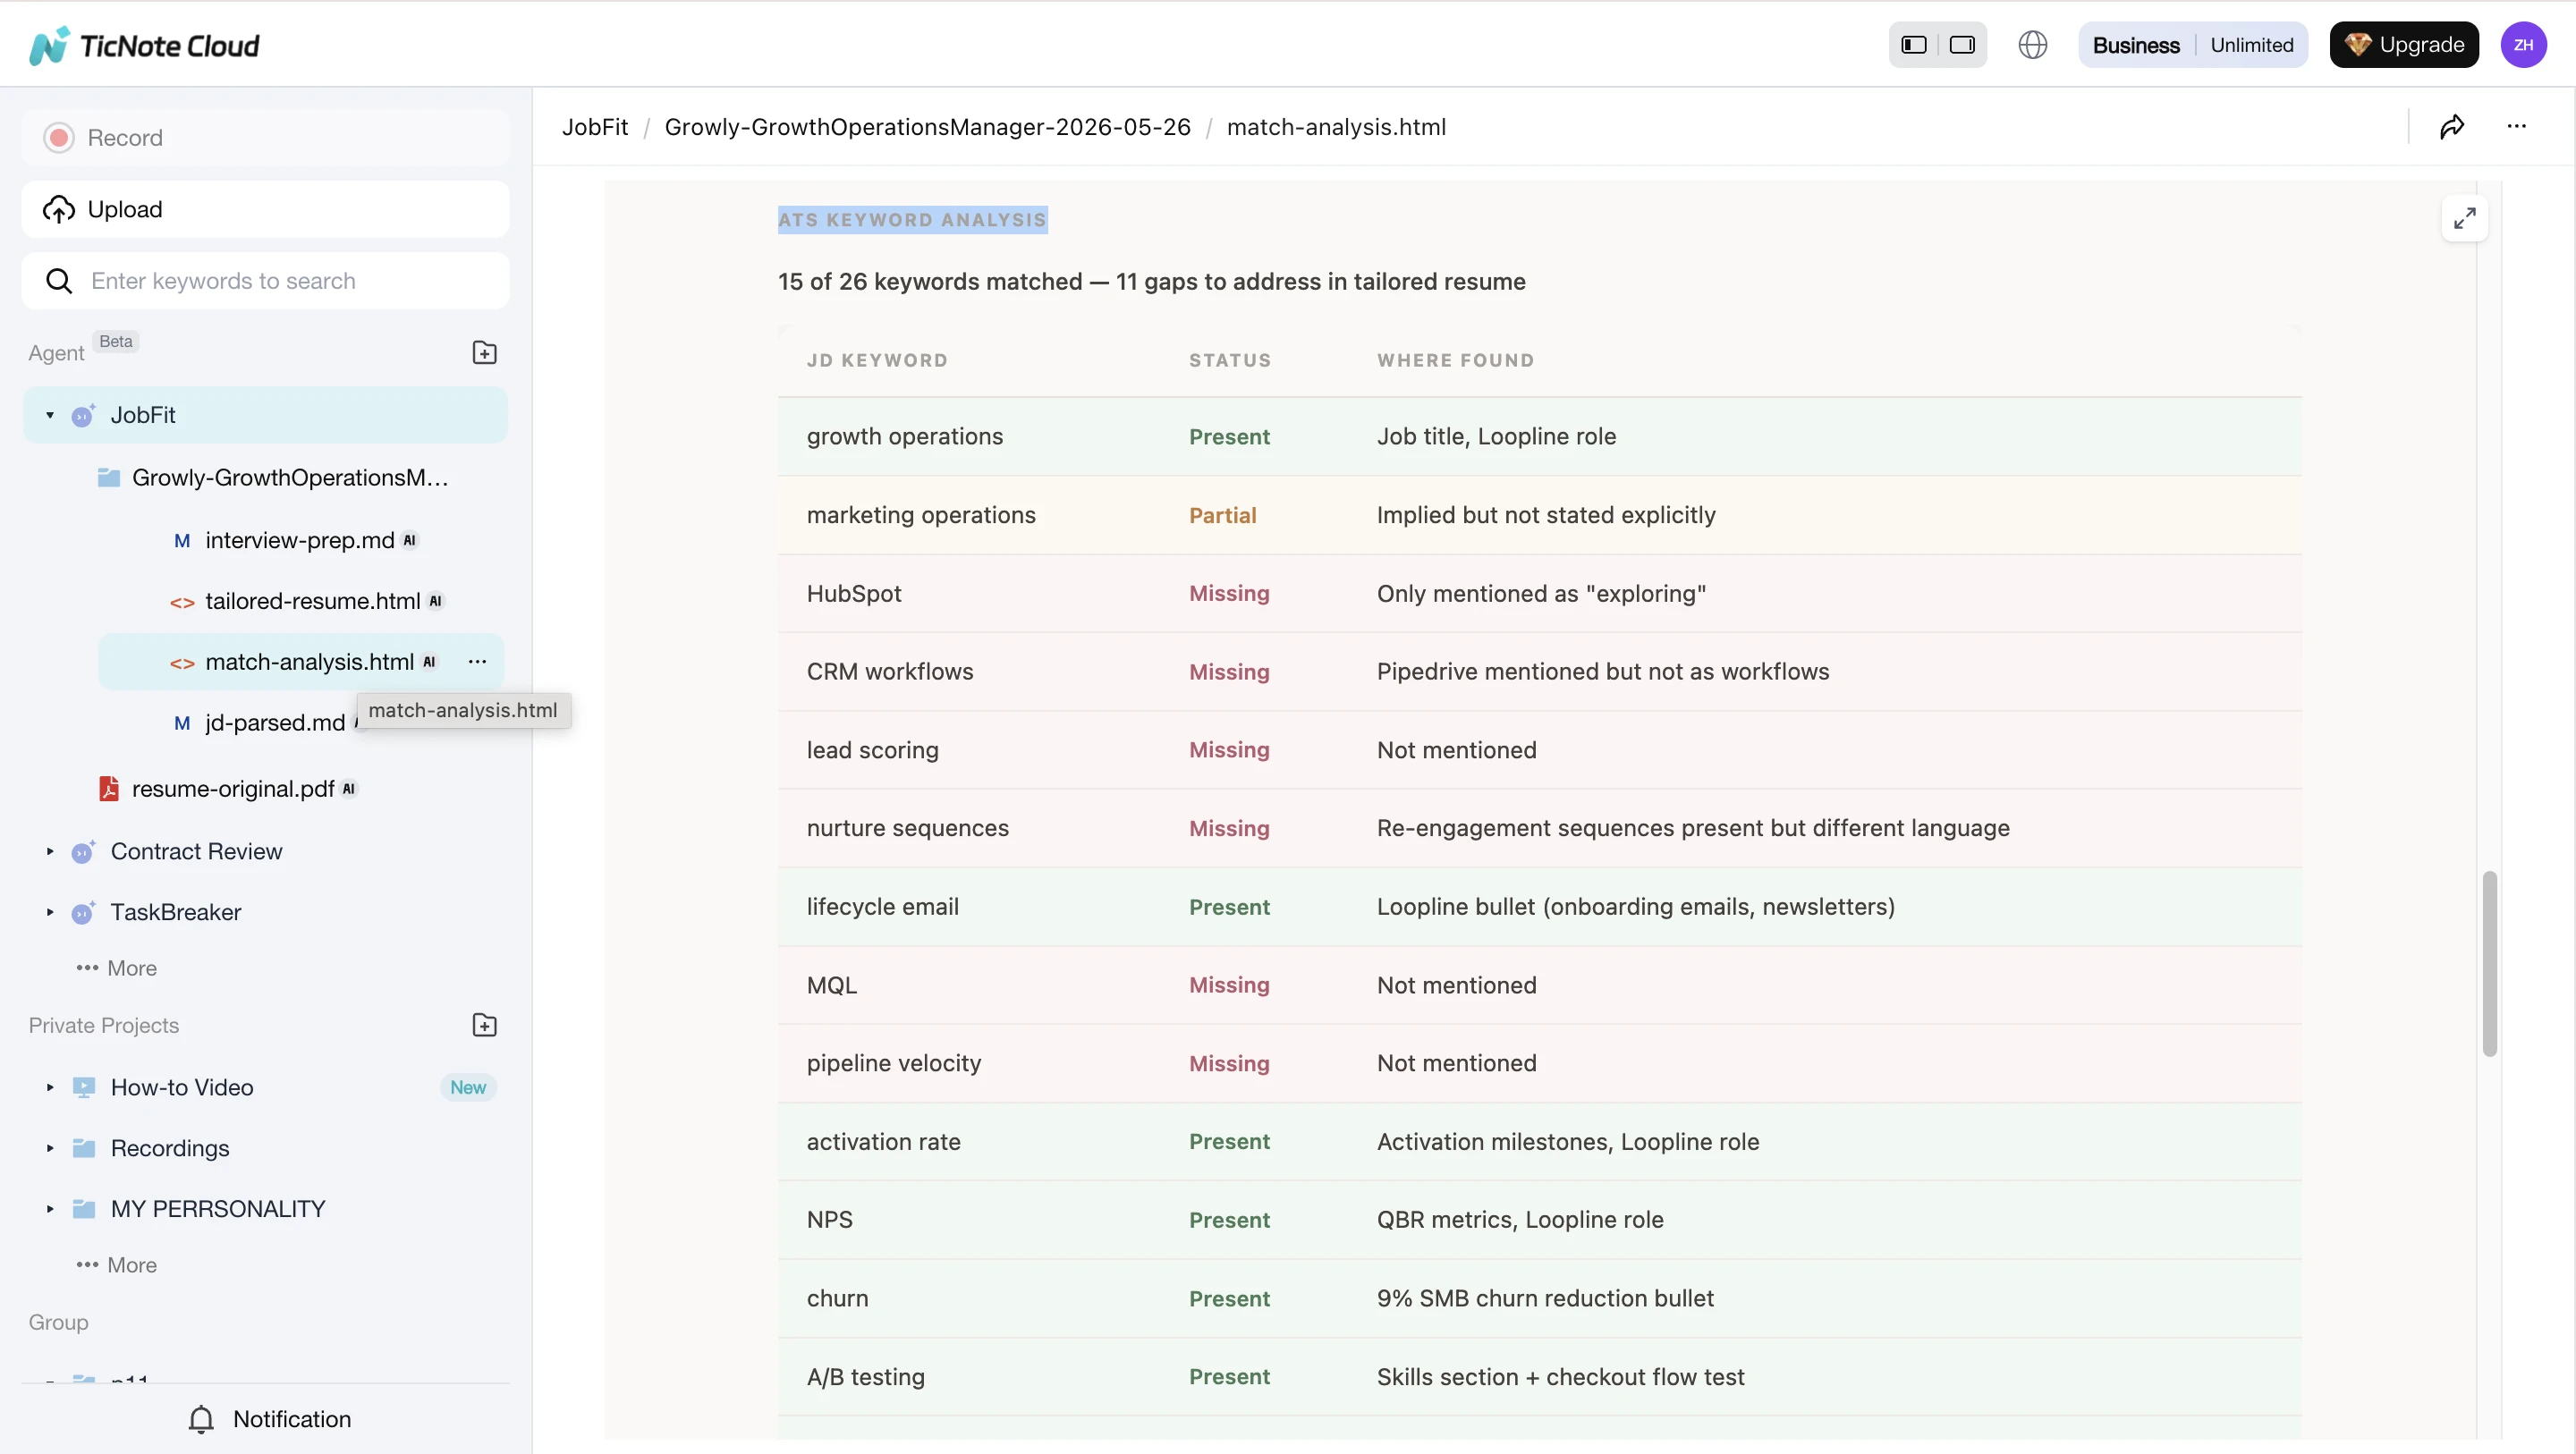Click the 'HubSpot' keyword cell
2576x1454 pixels.
pos(854,593)
